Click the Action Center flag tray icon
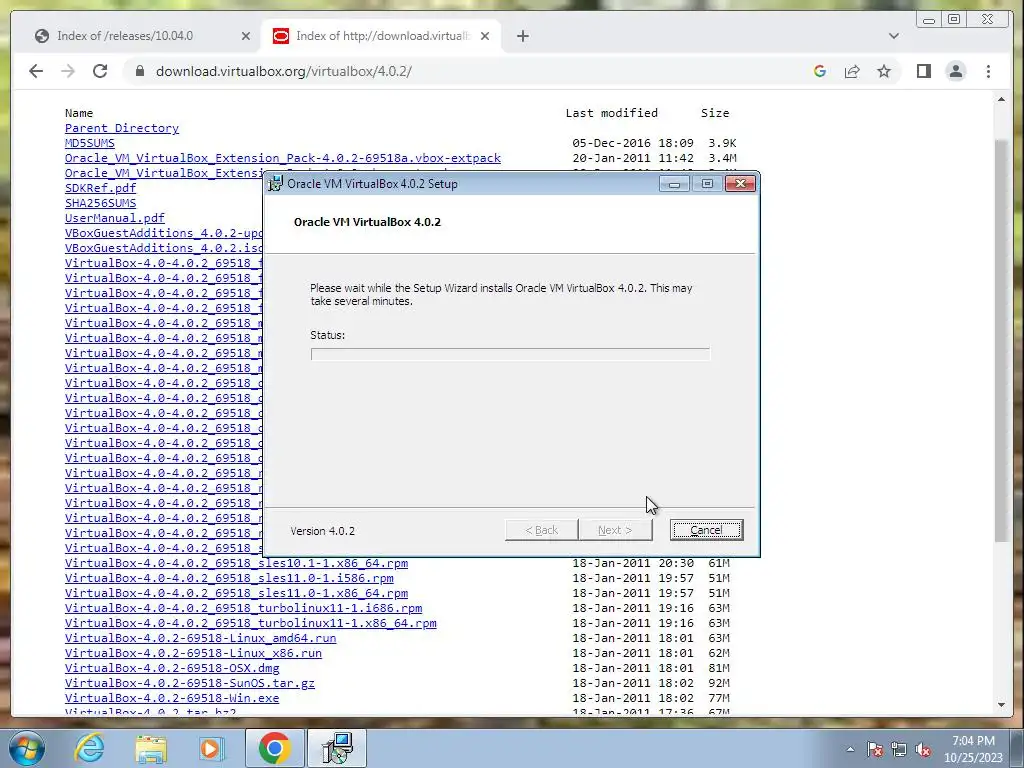The height and width of the screenshot is (768, 1024). [875, 750]
